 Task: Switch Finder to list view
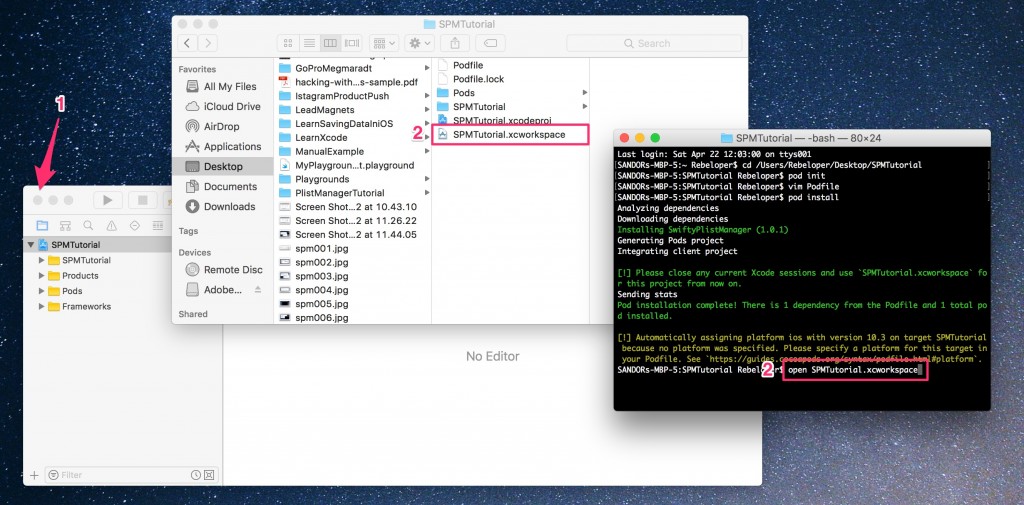coord(309,43)
